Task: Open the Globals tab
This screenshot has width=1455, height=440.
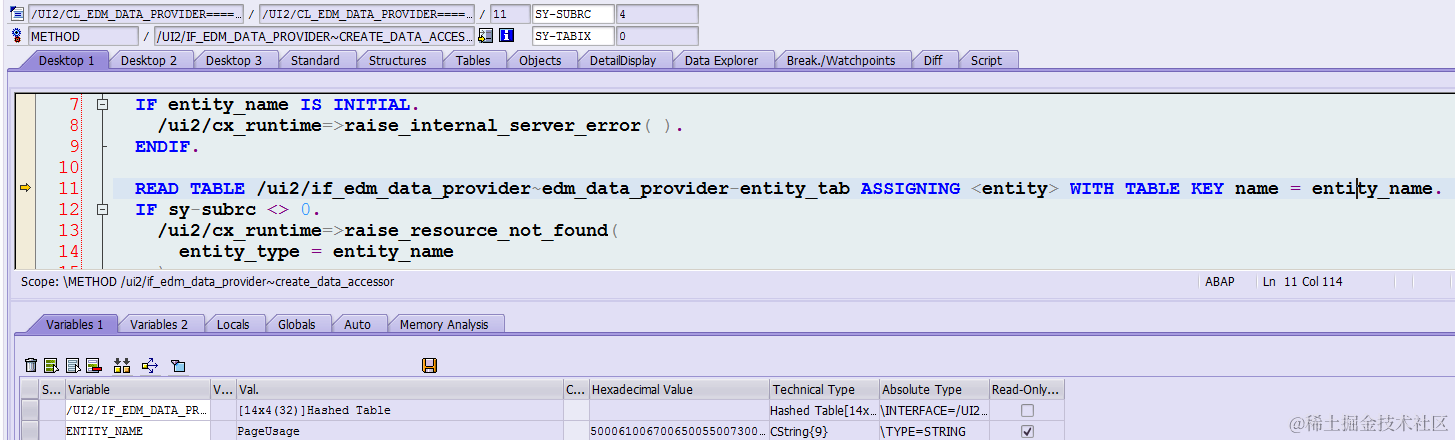Action: pyautogui.click(x=296, y=324)
